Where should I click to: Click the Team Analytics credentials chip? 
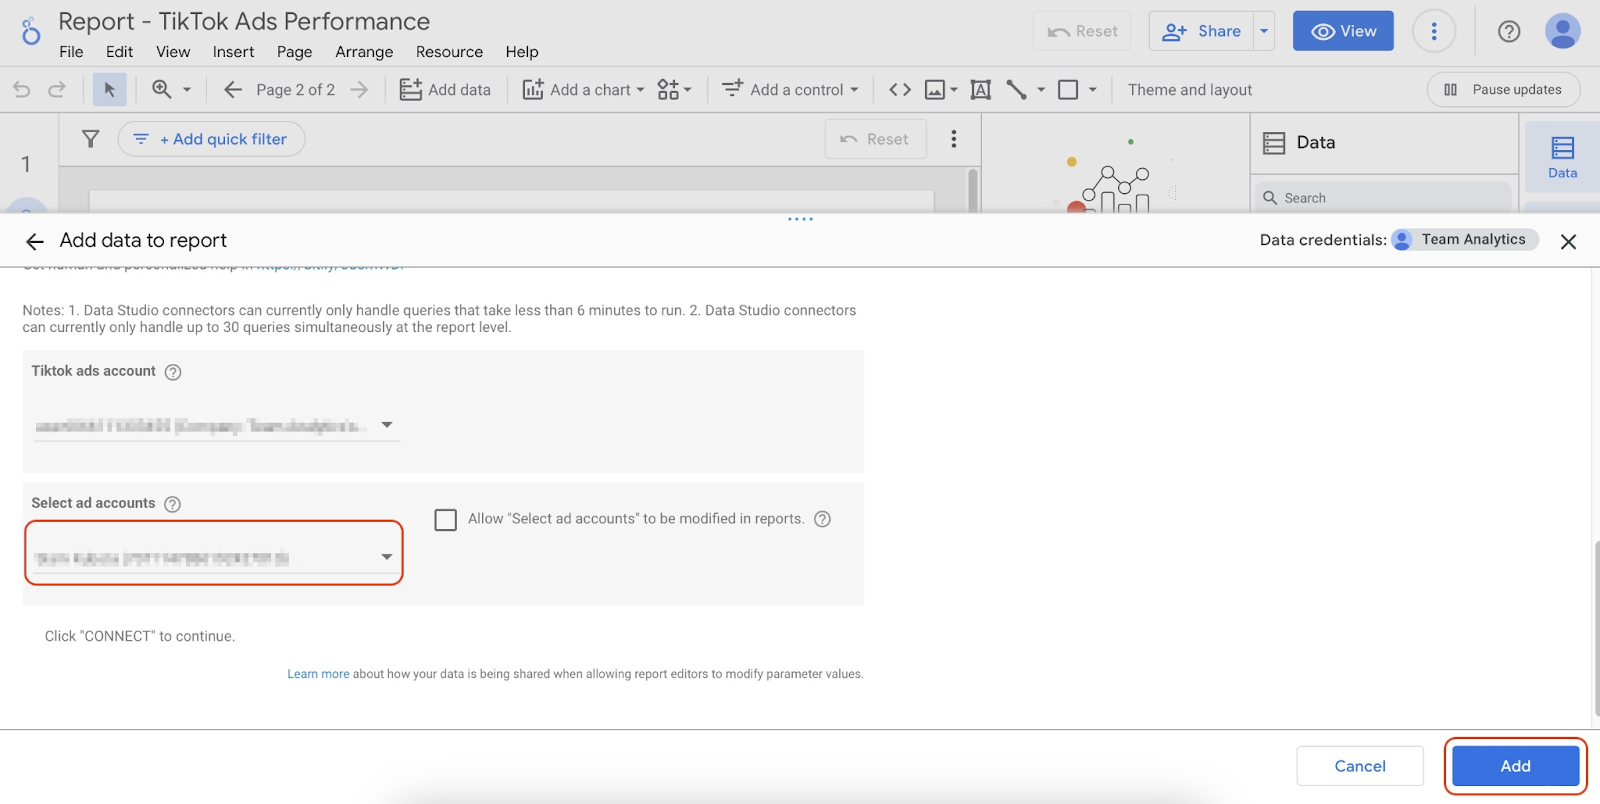(x=1464, y=240)
